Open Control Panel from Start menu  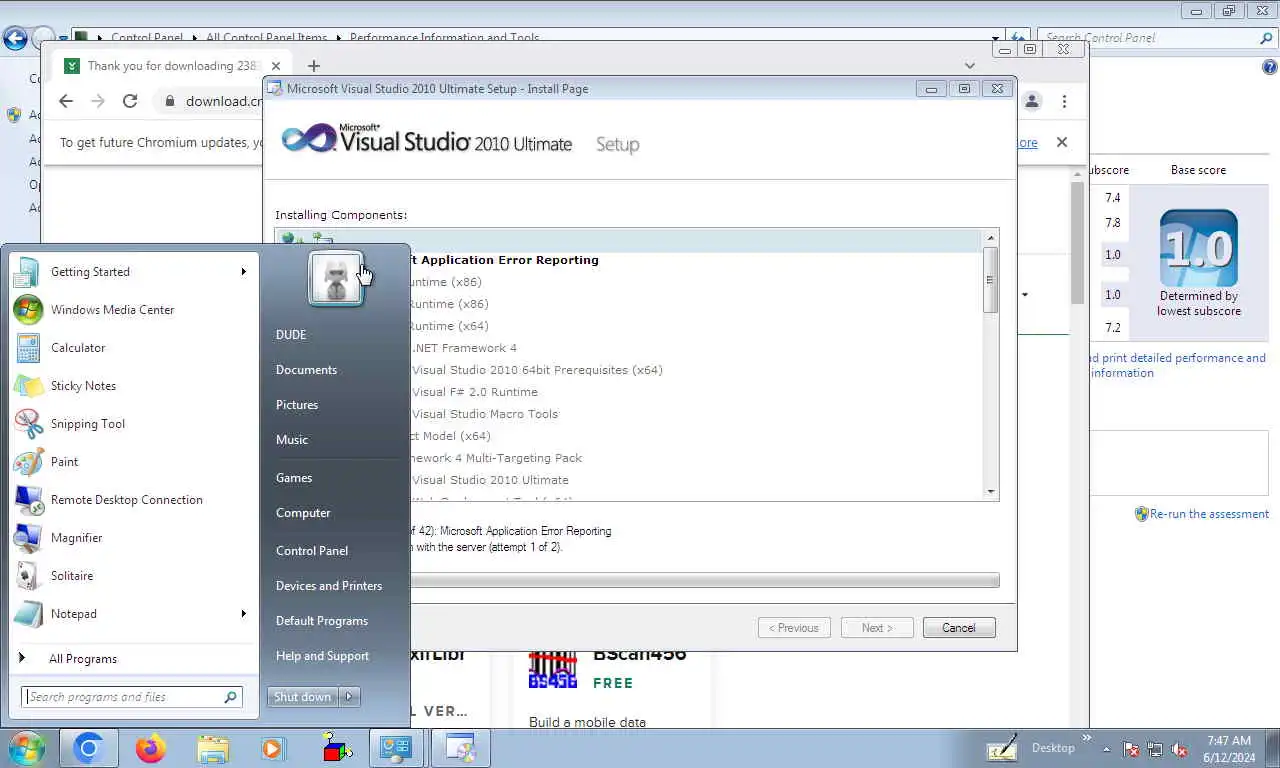[x=312, y=551]
